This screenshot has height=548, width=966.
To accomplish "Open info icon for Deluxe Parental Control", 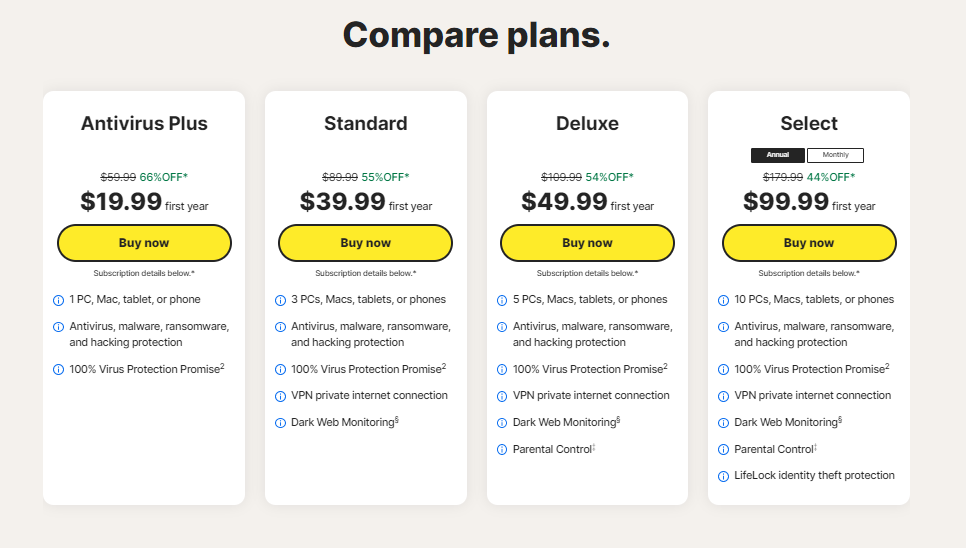I will tap(502, 450).
